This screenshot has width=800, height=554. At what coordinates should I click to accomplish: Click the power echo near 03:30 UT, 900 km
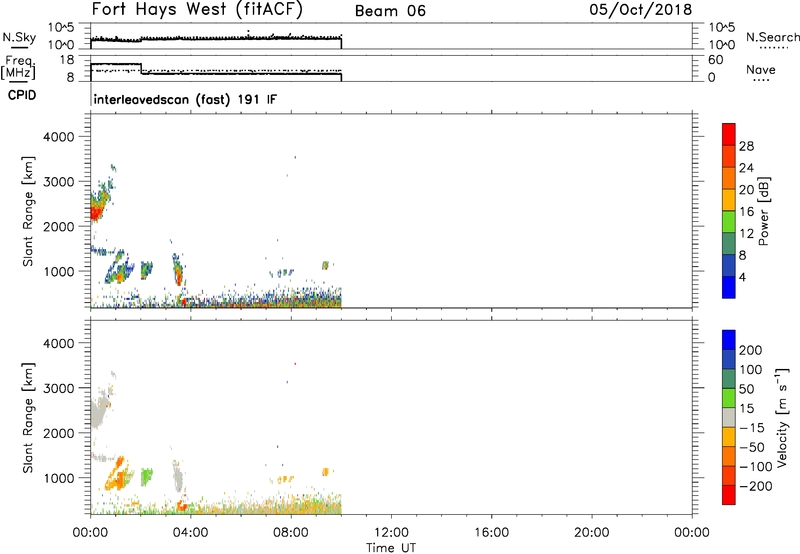pyautogui.click(x=178, y=273)
